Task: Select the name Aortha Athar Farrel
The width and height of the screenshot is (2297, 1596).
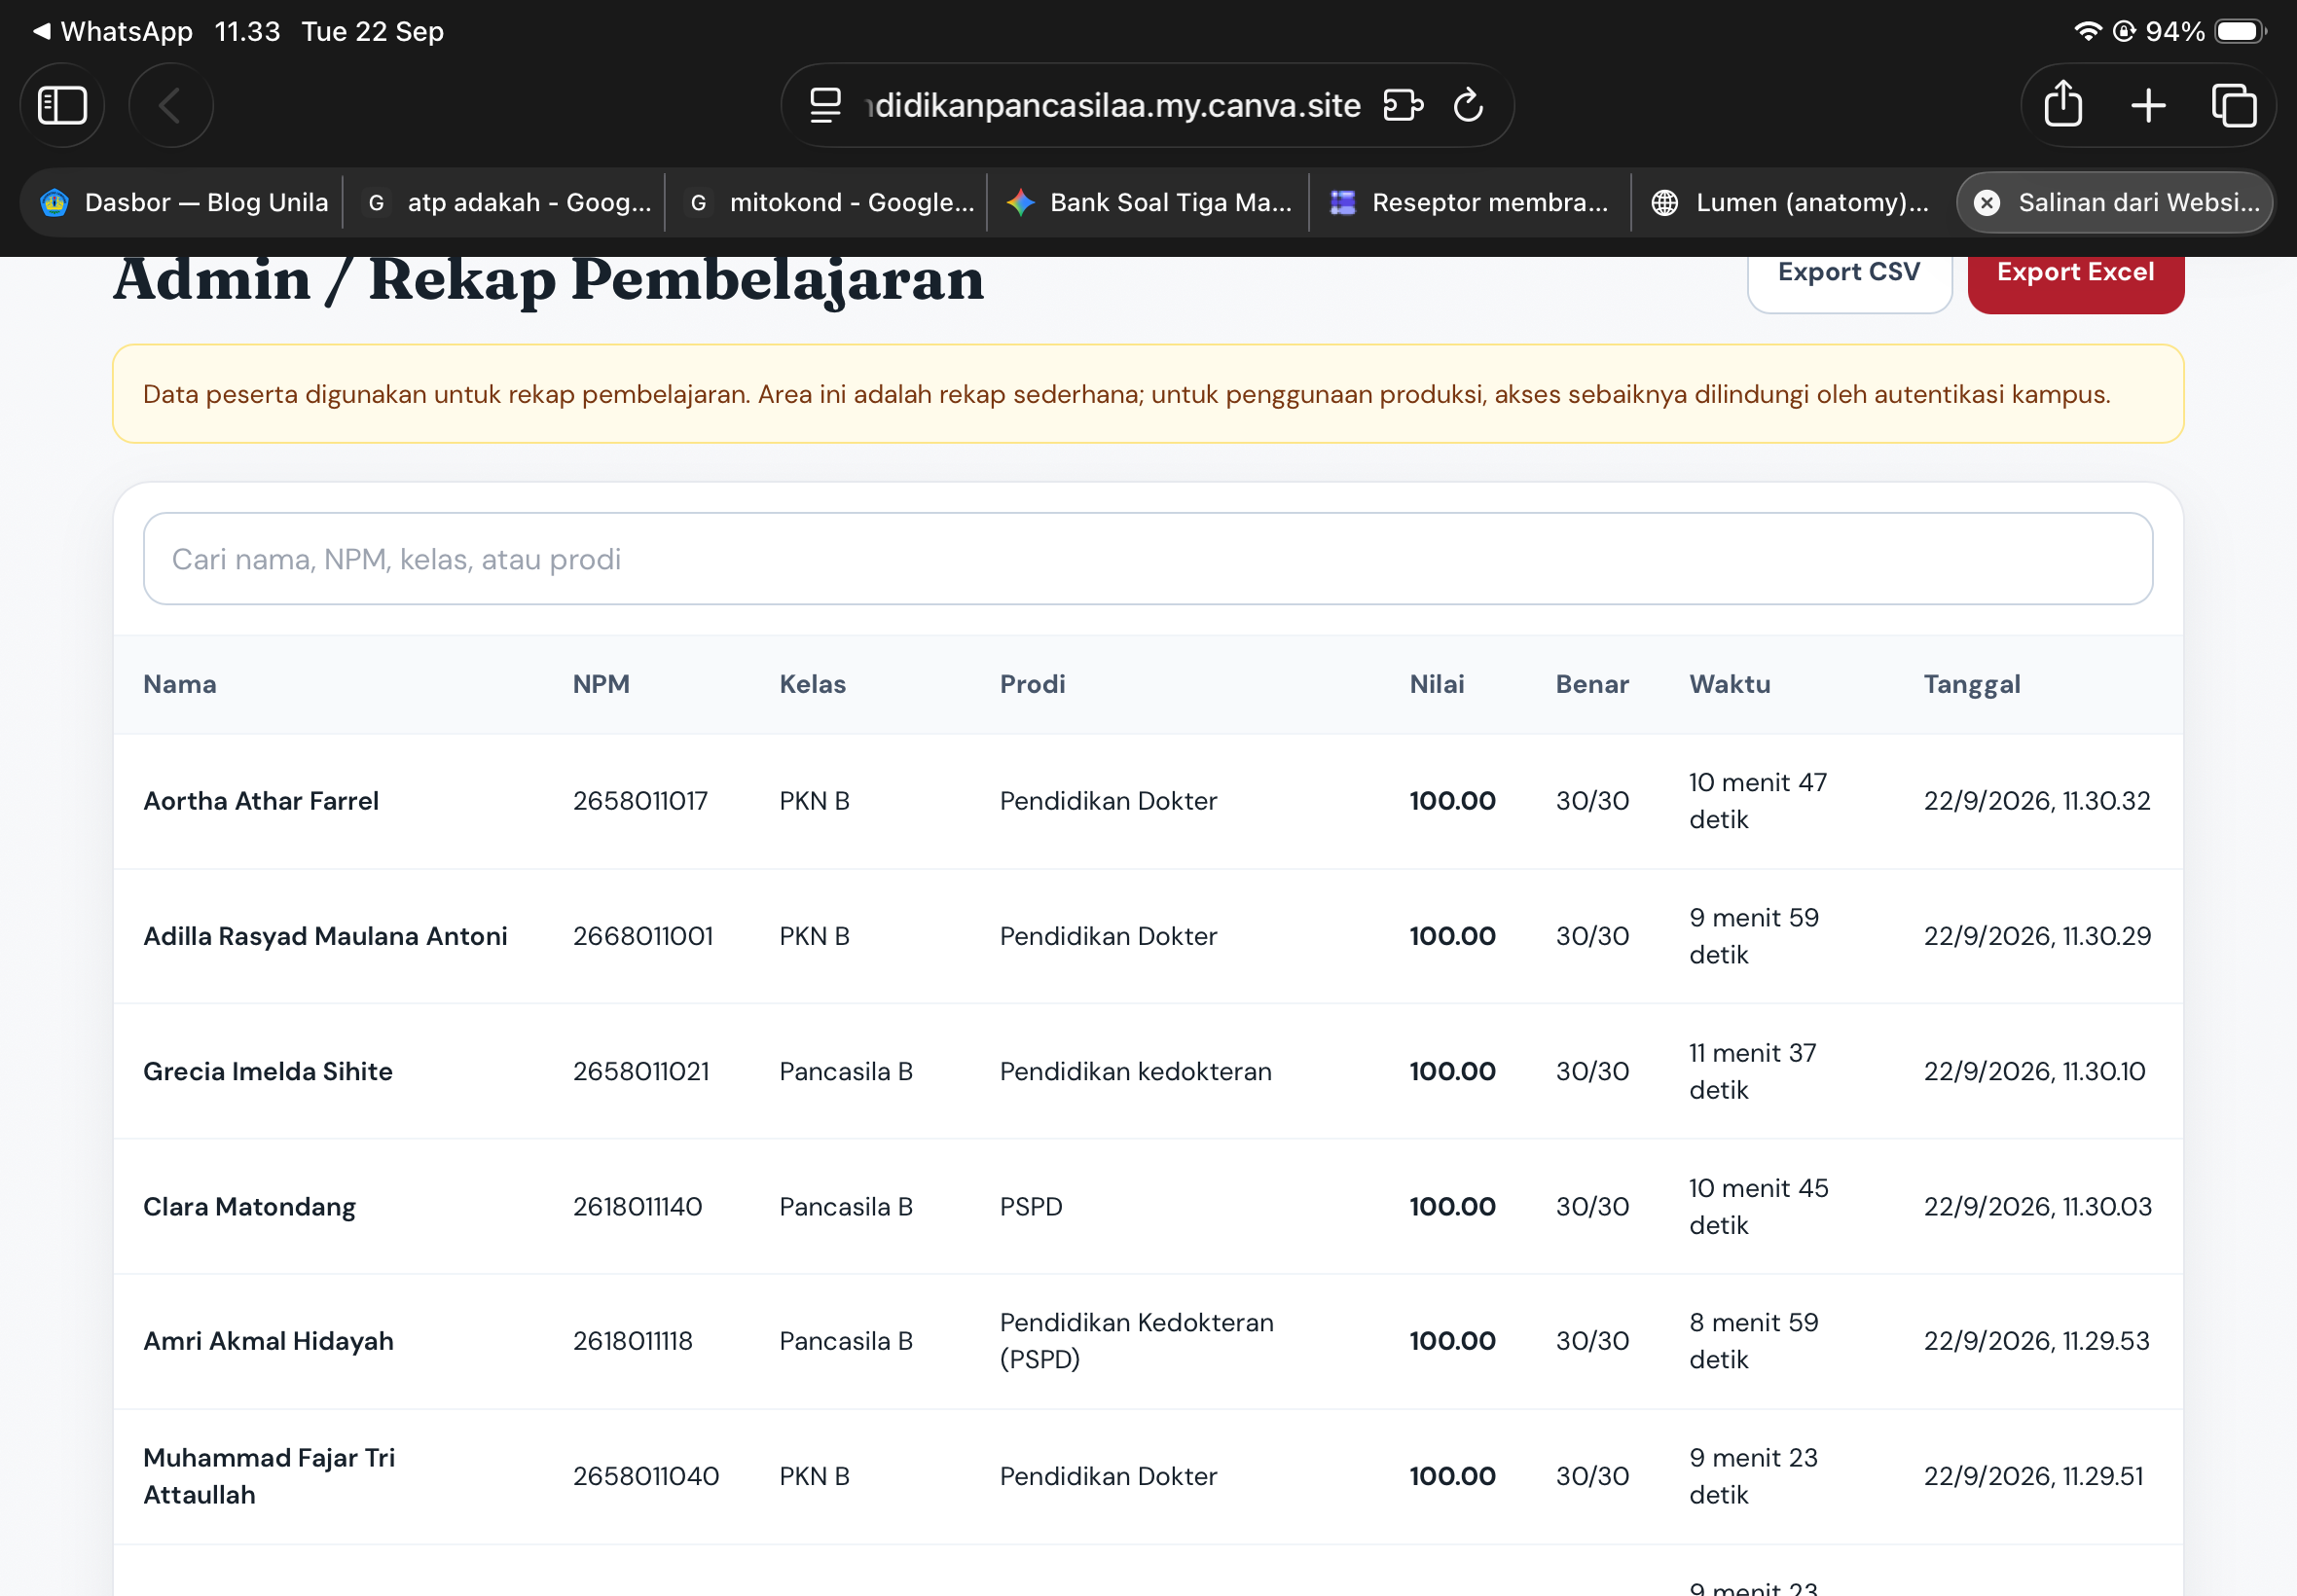Action: point(261,801)
